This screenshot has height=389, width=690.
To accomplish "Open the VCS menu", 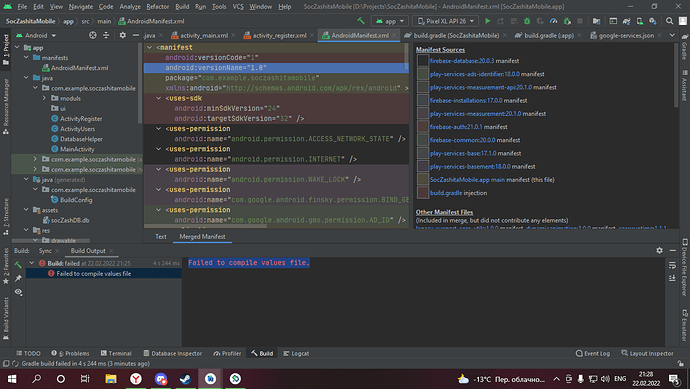I will tap(238, 7).
